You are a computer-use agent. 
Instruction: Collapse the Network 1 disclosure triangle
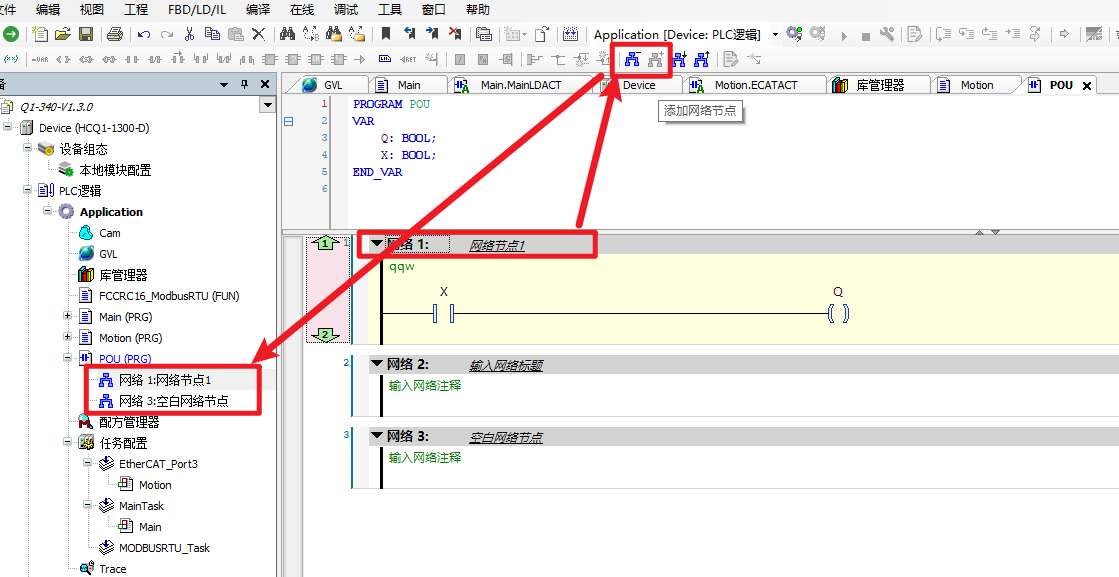pos(377,244)
